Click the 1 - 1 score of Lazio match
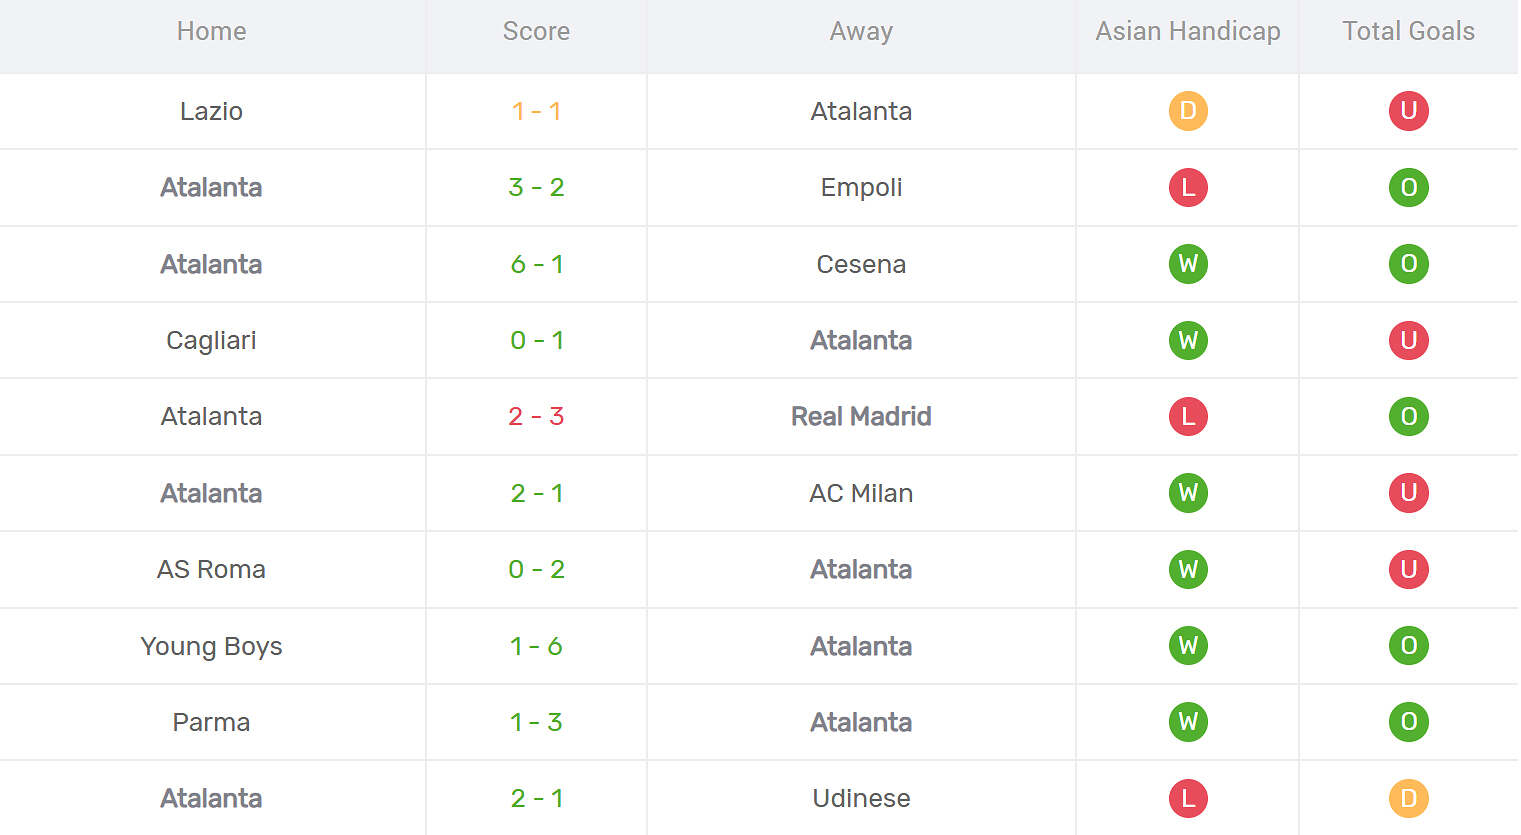 click(x=536, y=111)
